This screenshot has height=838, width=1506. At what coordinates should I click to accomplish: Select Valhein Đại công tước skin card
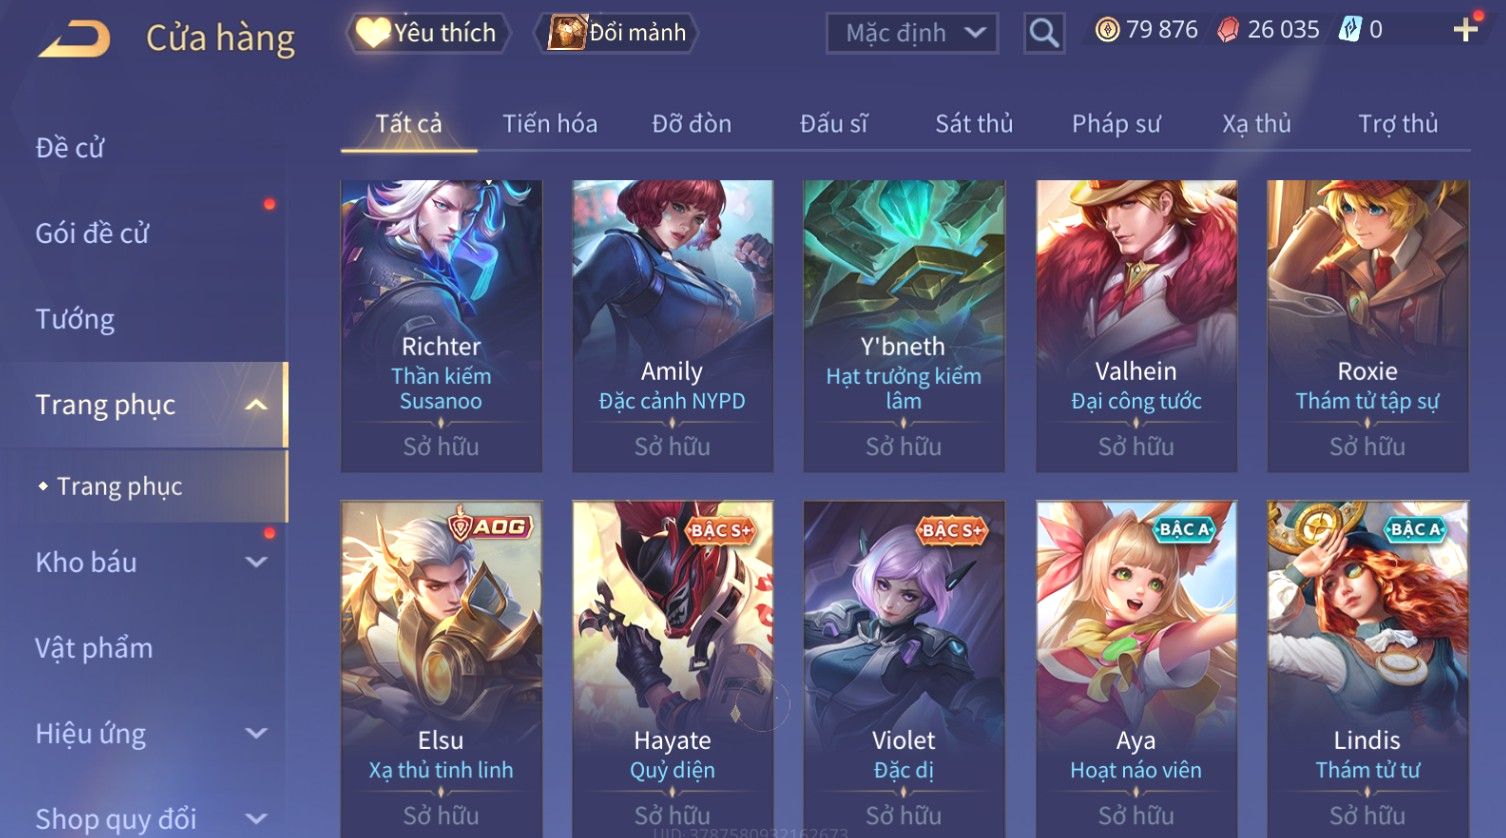click(1136, 326)
